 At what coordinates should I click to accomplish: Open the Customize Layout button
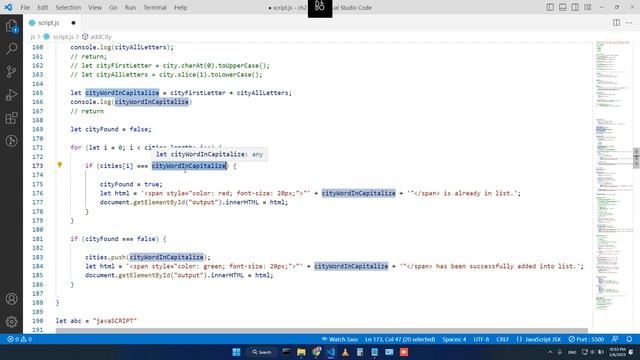pos(588,7)
